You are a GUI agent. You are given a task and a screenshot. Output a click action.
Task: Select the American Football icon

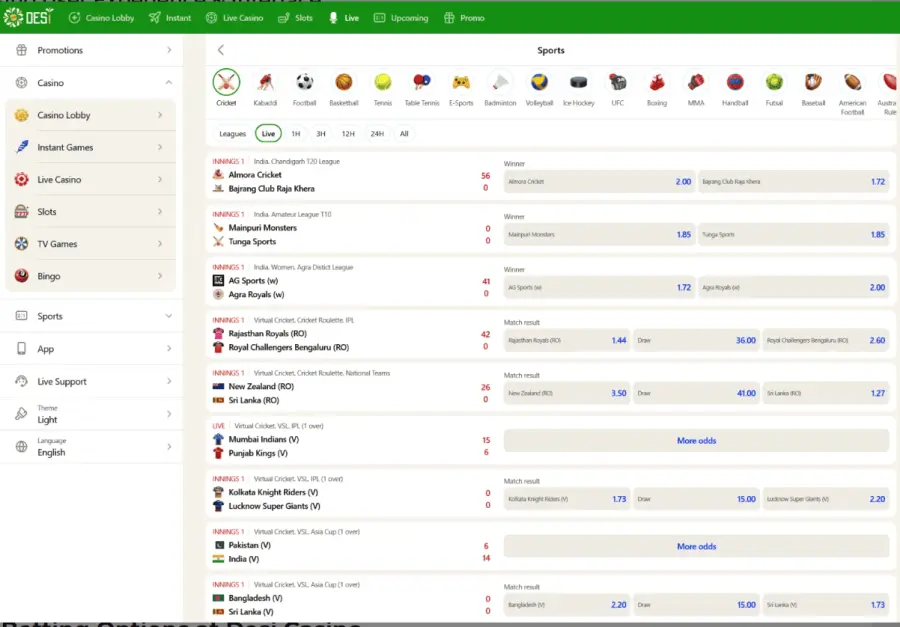click(852, 82)
